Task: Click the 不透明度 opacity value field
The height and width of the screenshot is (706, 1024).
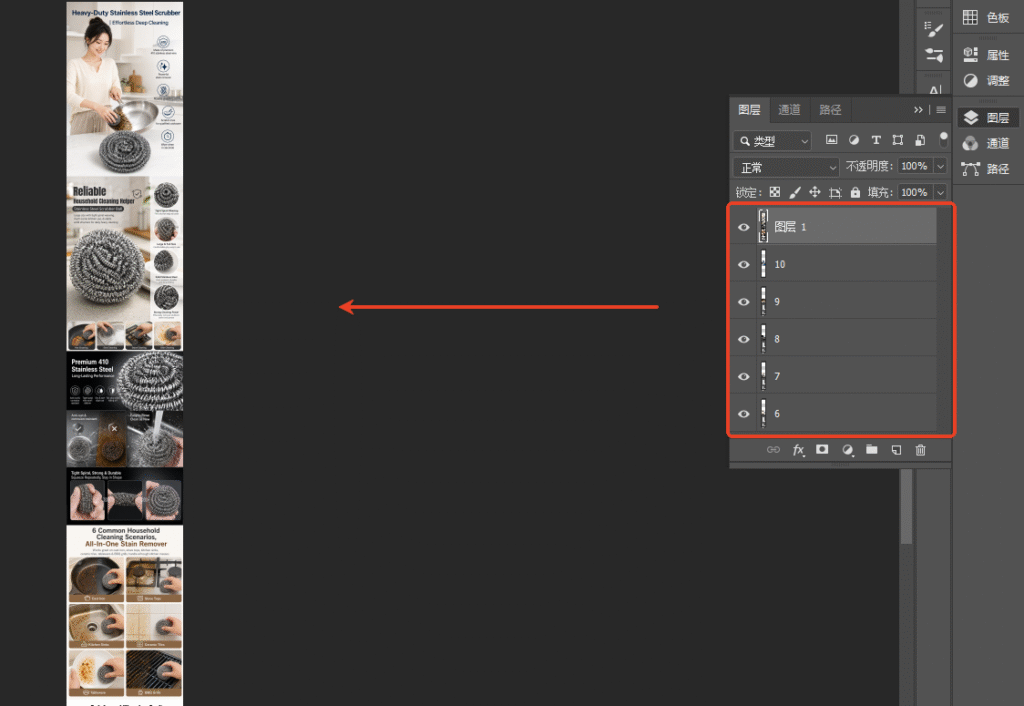Action: 916,167
